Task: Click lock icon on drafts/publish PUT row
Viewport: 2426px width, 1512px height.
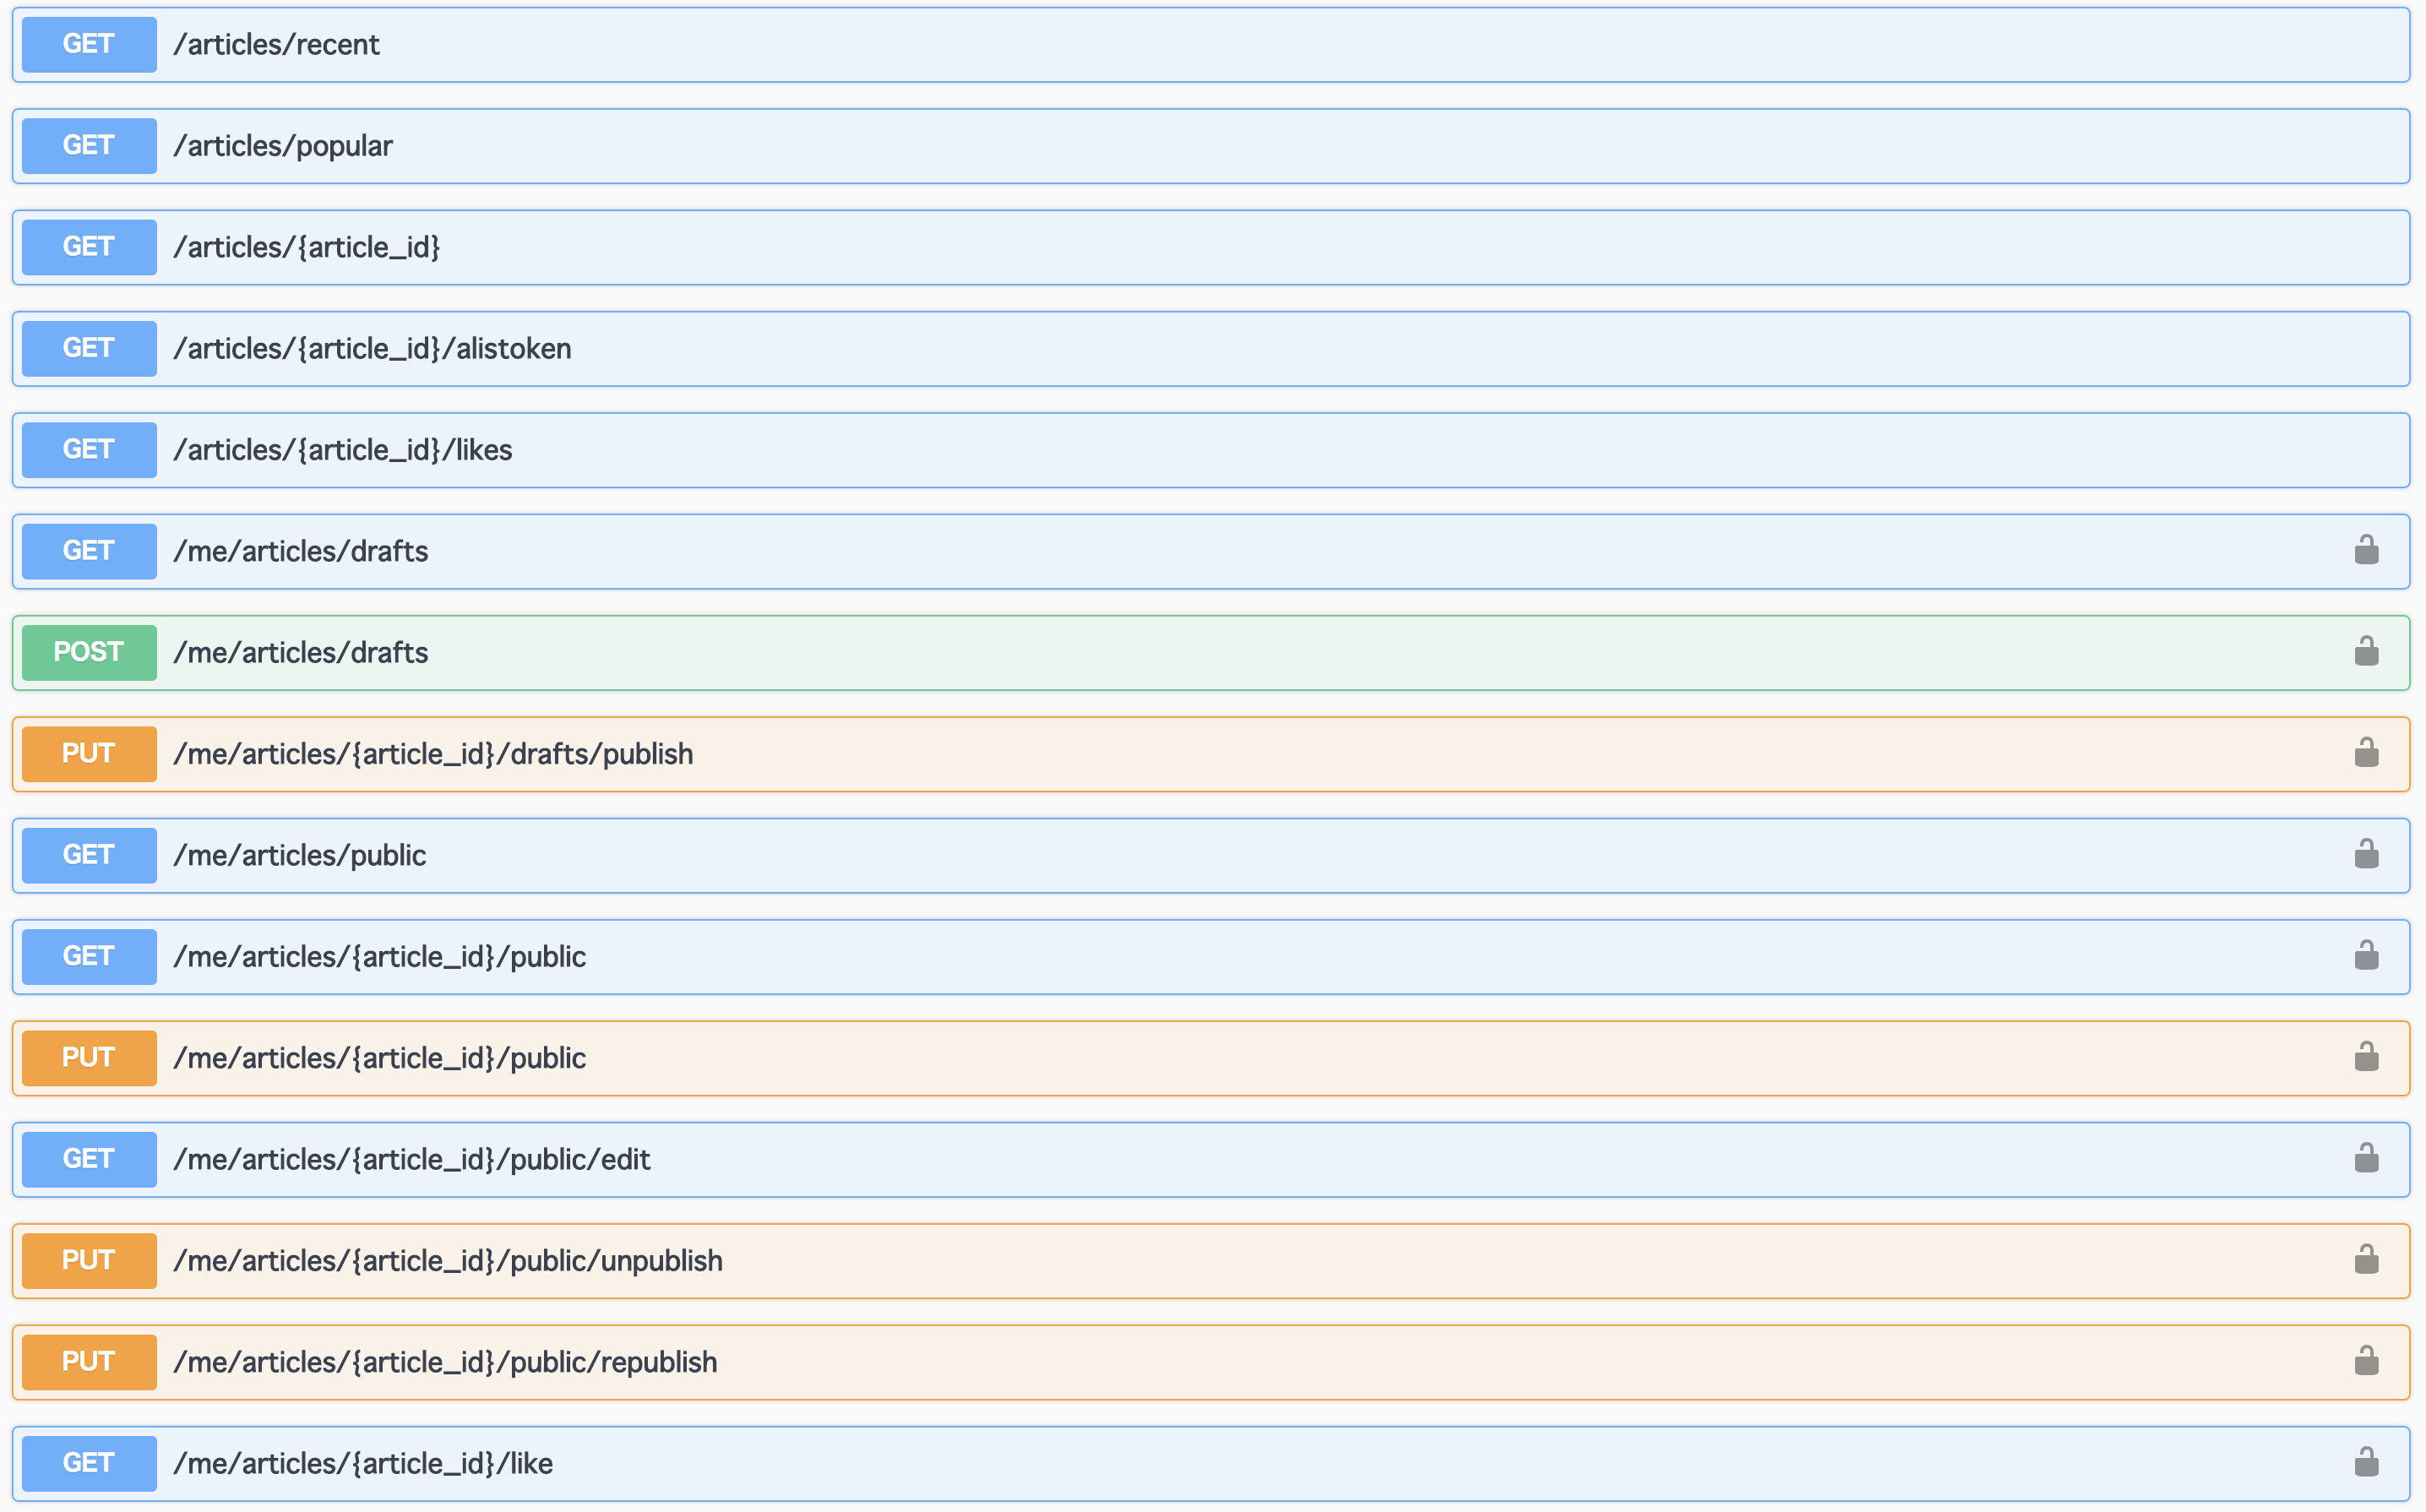Action: 2366,753
